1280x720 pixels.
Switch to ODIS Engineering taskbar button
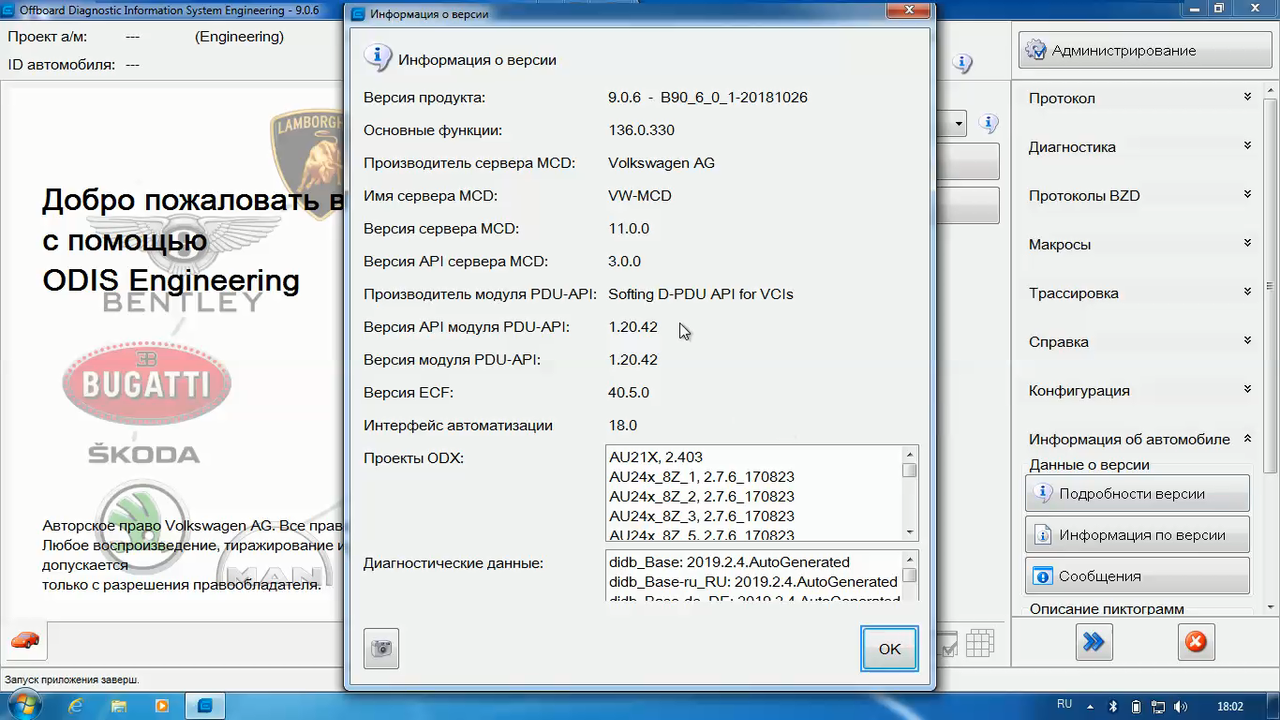pyautogui.click(x=206, y=706)
